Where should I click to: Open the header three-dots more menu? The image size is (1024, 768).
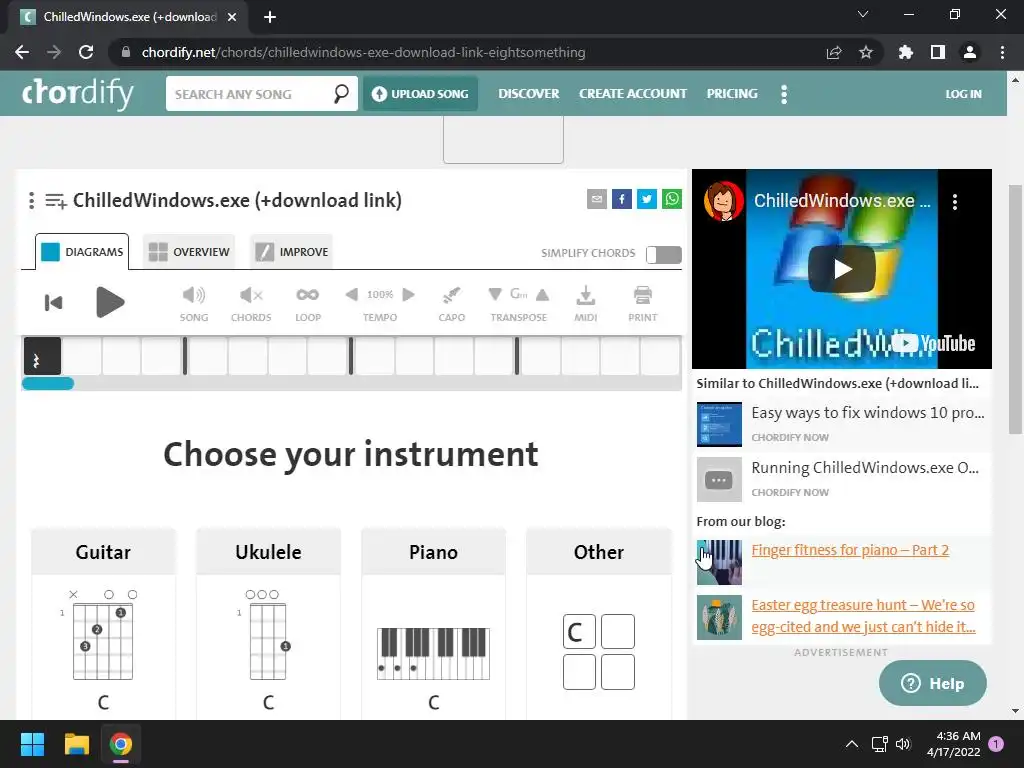coord(784,94)
